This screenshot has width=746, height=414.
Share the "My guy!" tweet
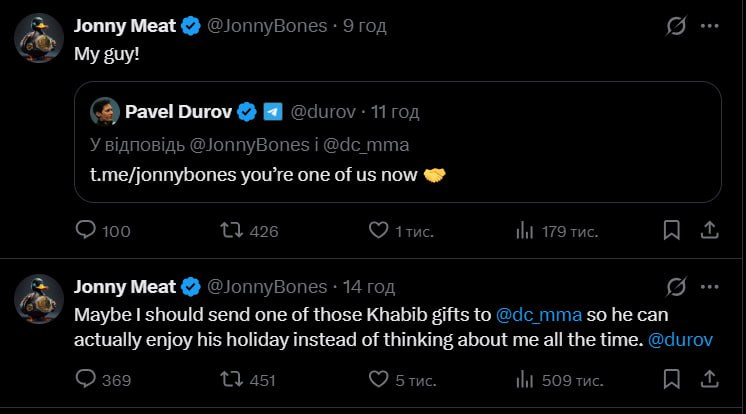point(709,231)
